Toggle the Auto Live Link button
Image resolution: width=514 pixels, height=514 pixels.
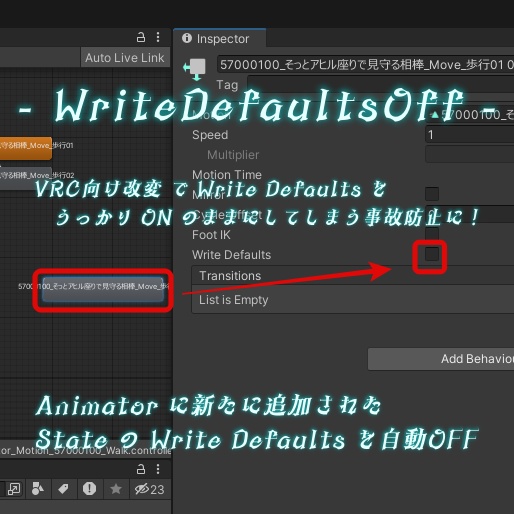pyautogui.click(x=125, y=58)
